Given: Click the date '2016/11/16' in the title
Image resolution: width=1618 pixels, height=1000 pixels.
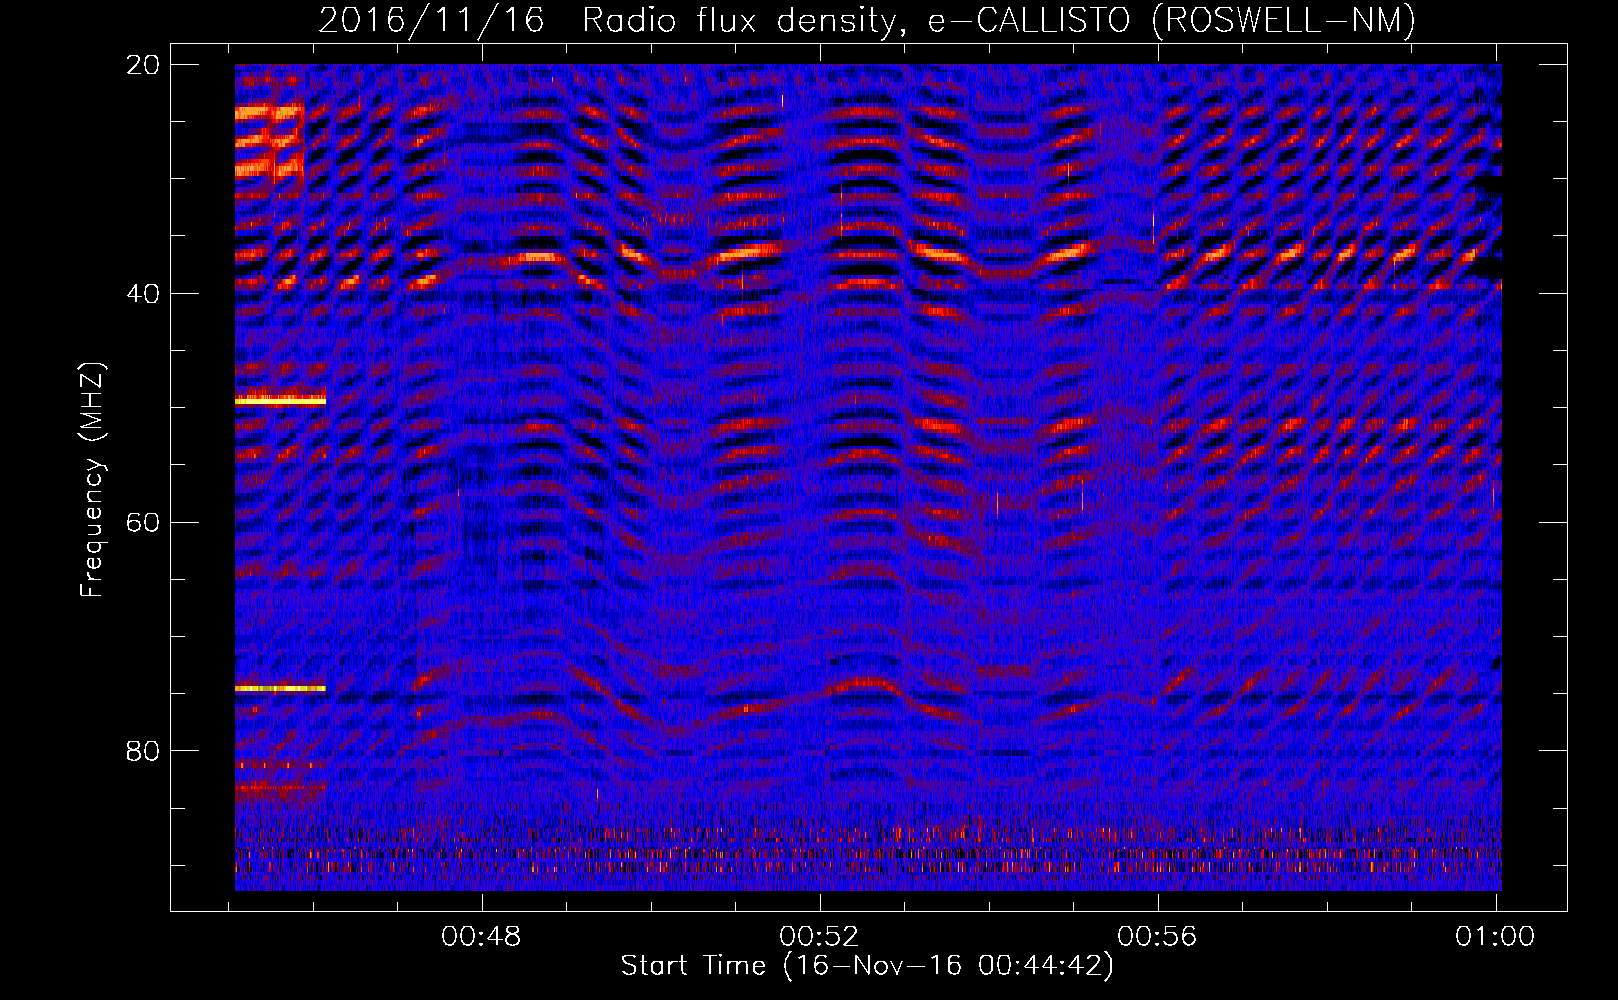Looking at the screenshot, I should [432, 20].
